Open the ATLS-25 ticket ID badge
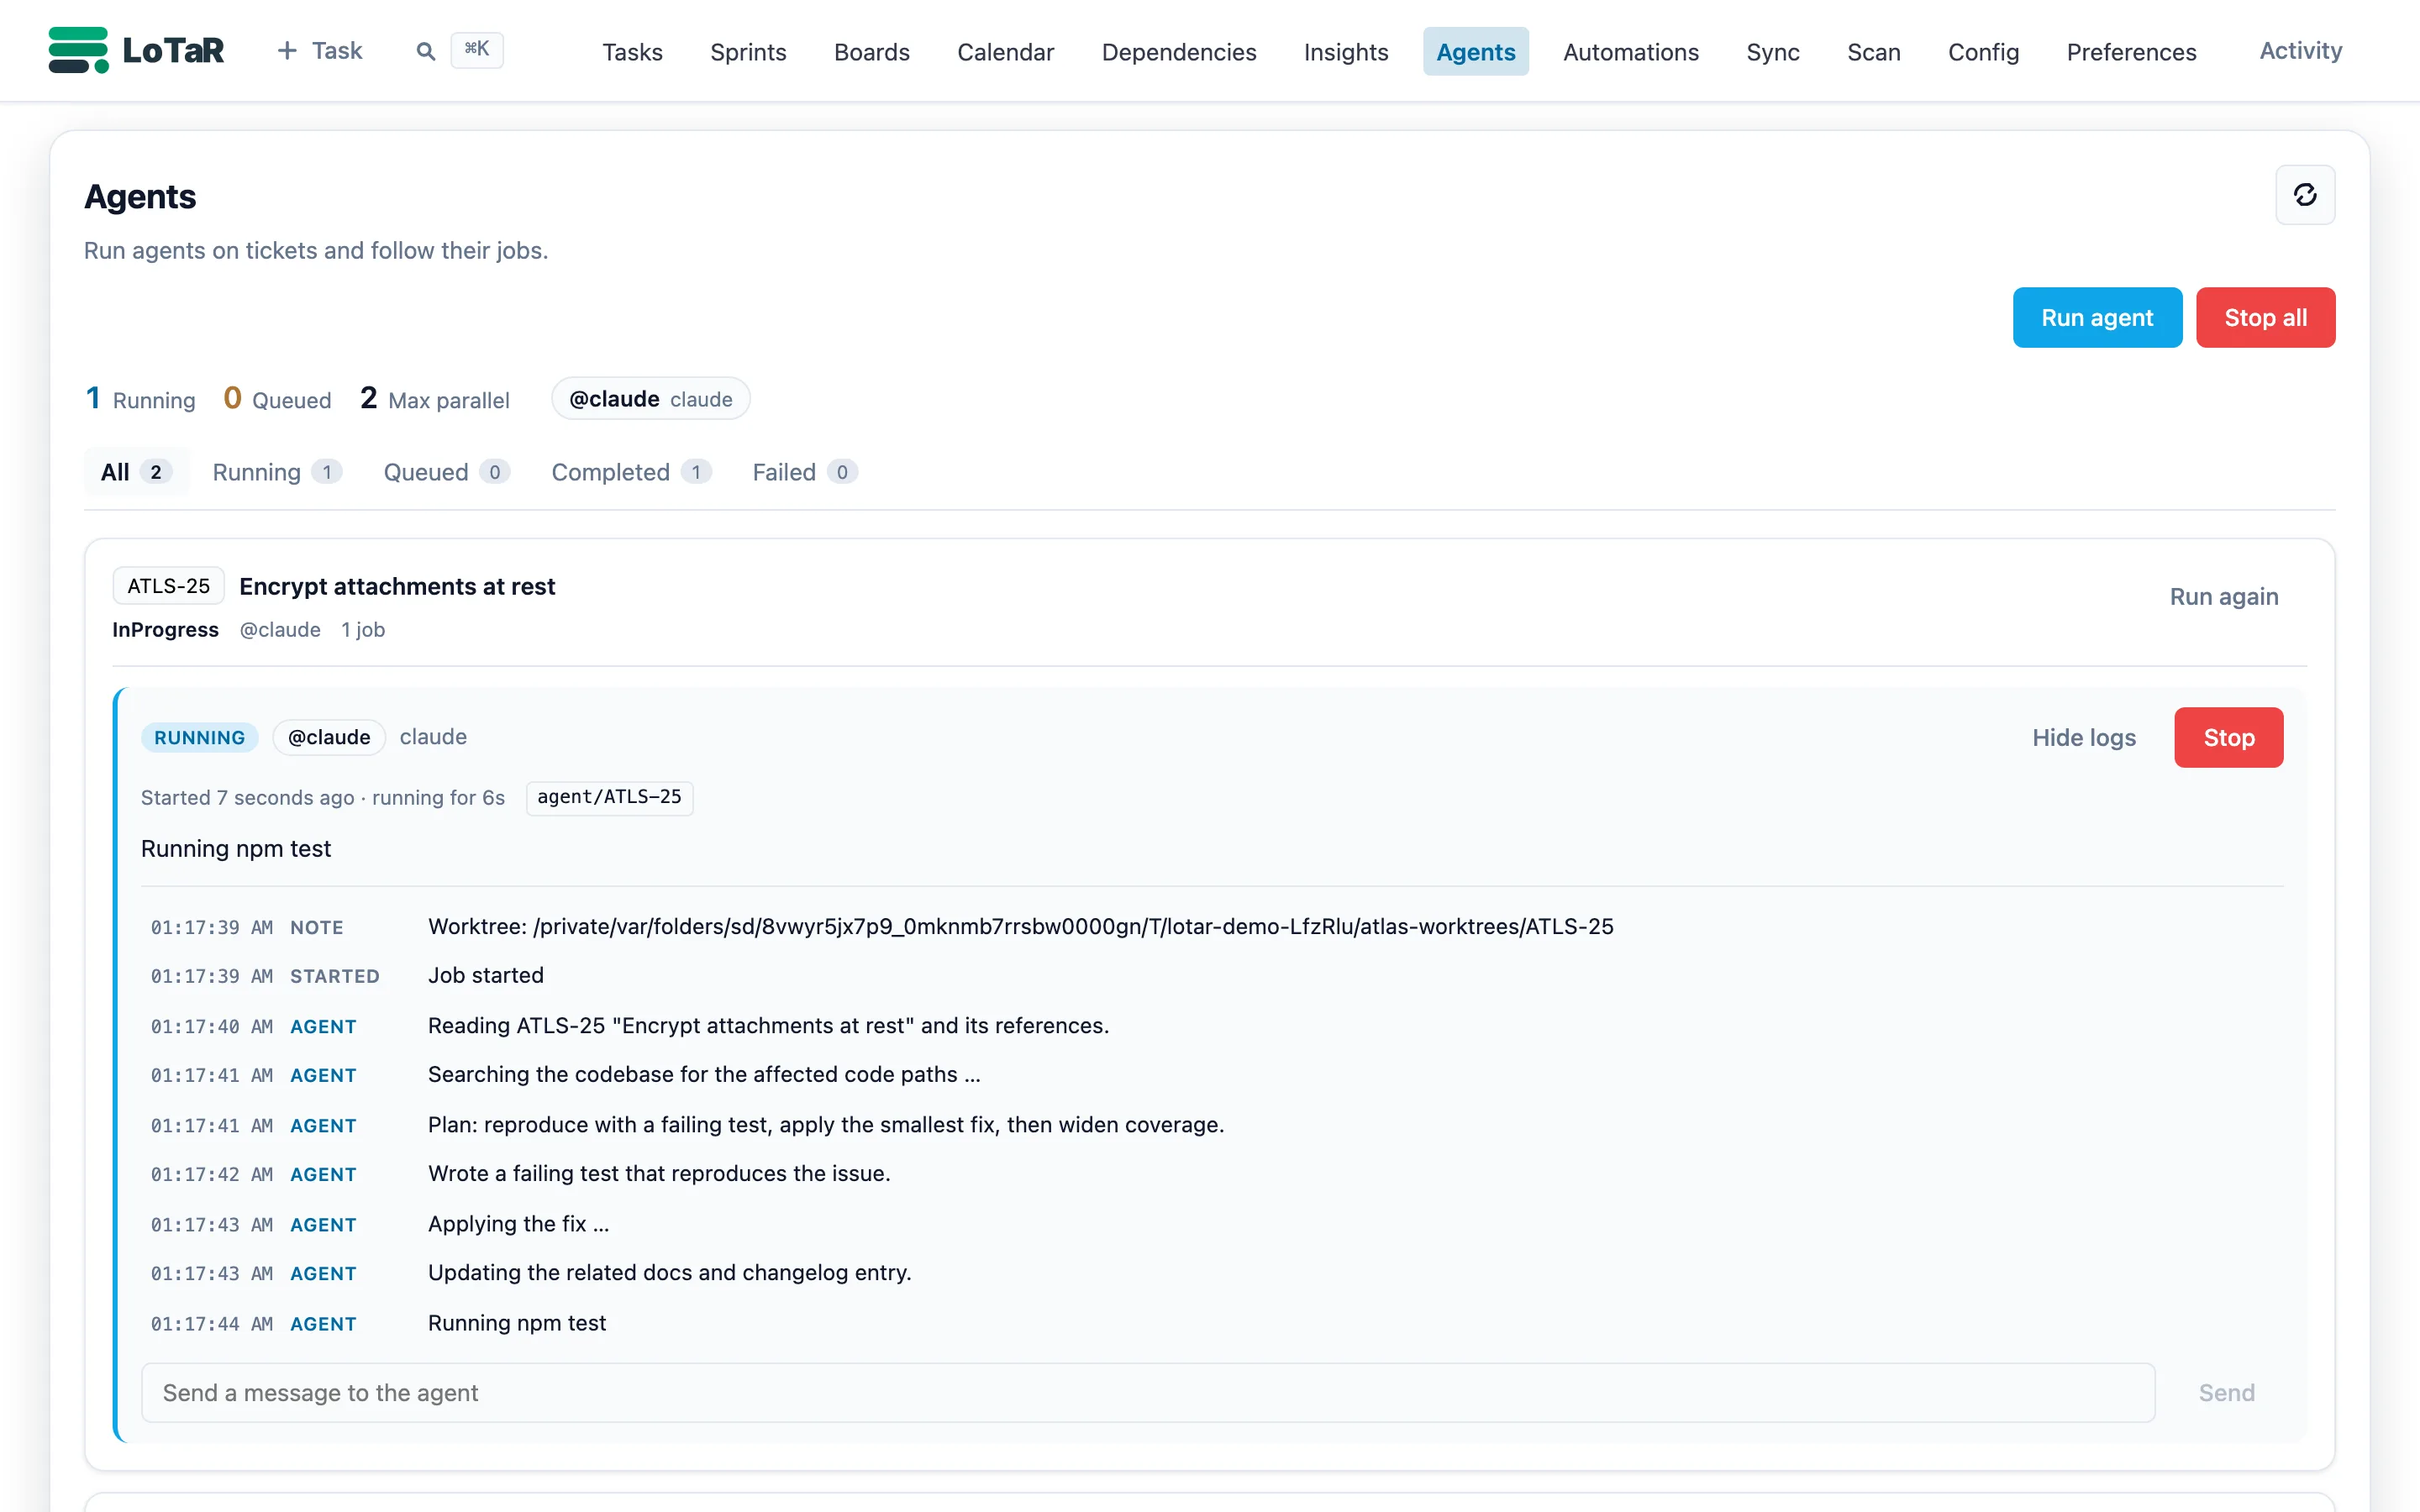Viewport: 2420px width, 1512px height. pos(168,586)
